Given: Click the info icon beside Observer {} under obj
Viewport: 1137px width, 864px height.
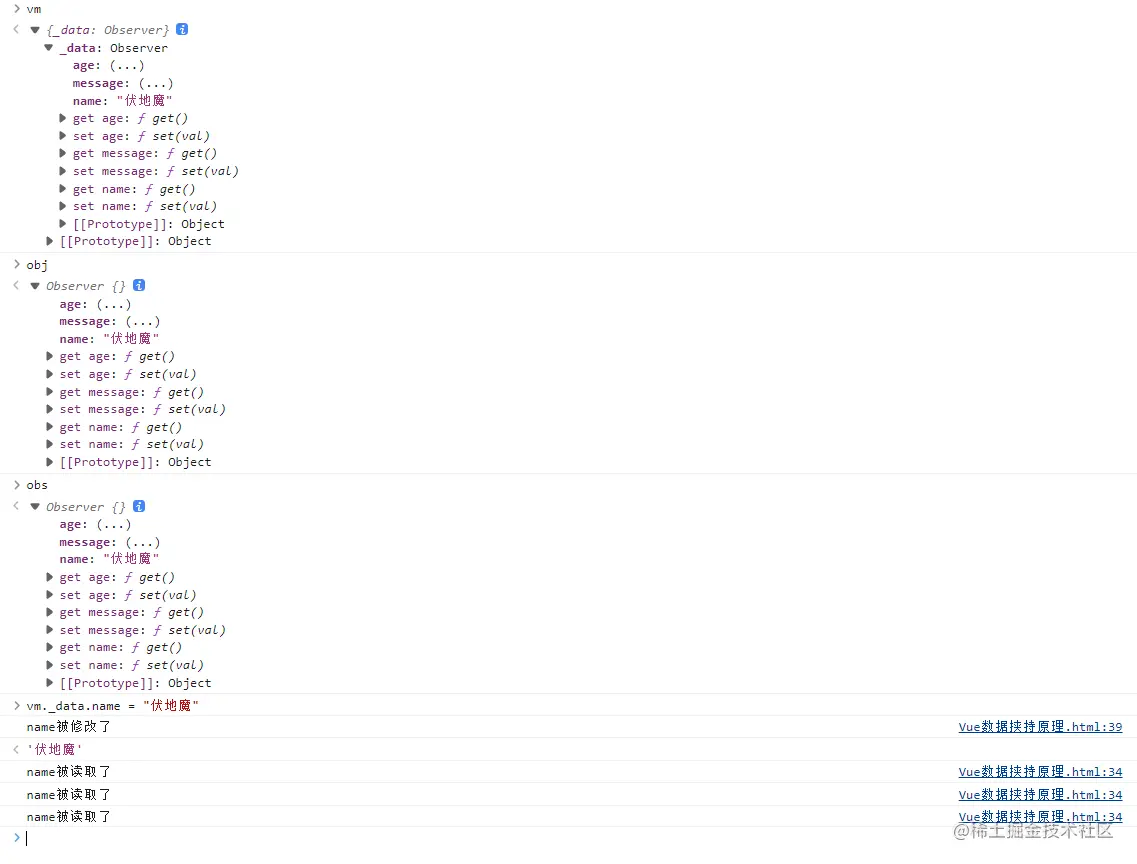Looking at the screenshot, I should tap(139, 285).
